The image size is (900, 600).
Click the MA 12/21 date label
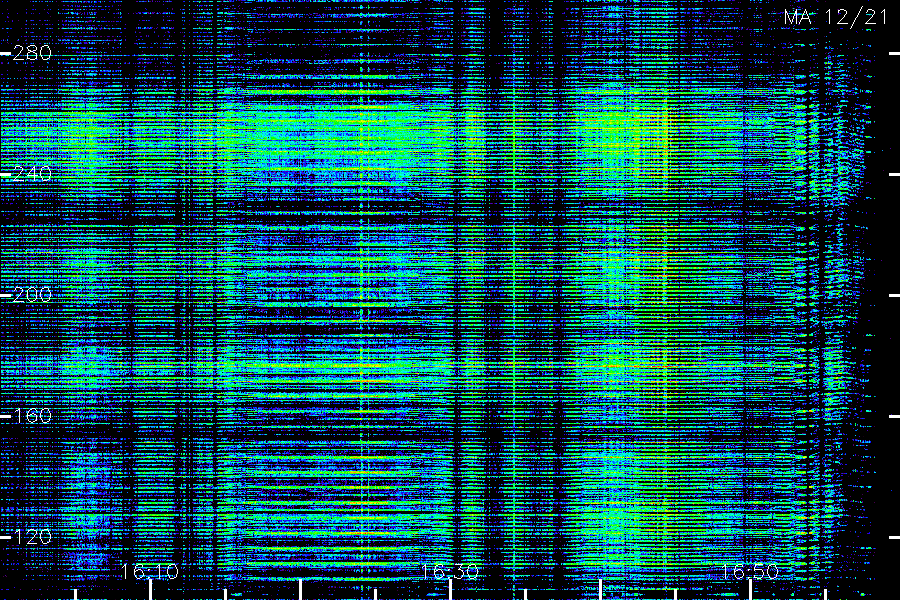click(x=836, y=17)
